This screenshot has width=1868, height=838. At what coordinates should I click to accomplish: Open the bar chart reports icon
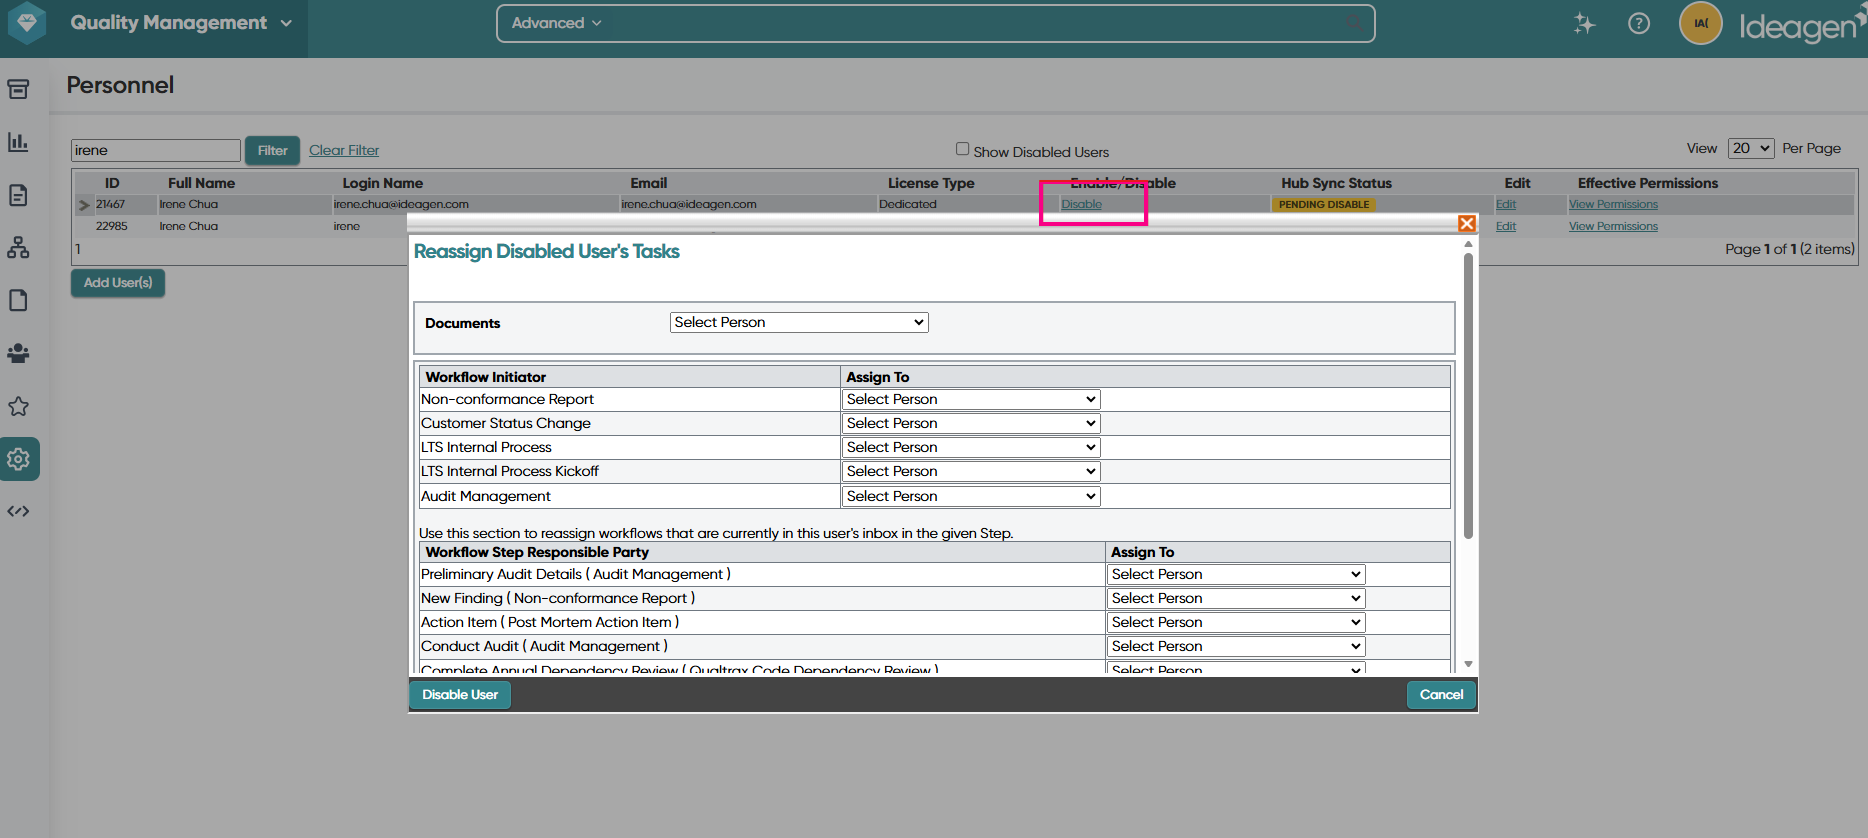(18, 142)
